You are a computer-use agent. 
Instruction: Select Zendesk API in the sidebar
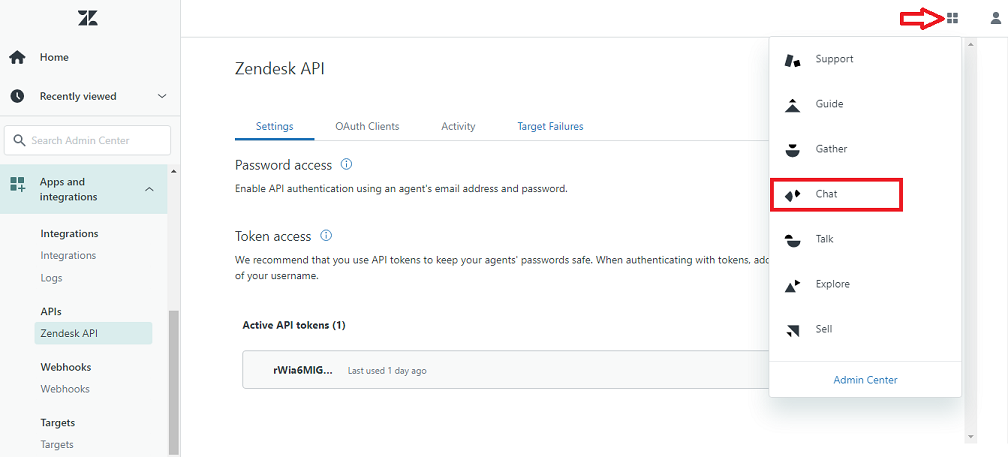93,334
